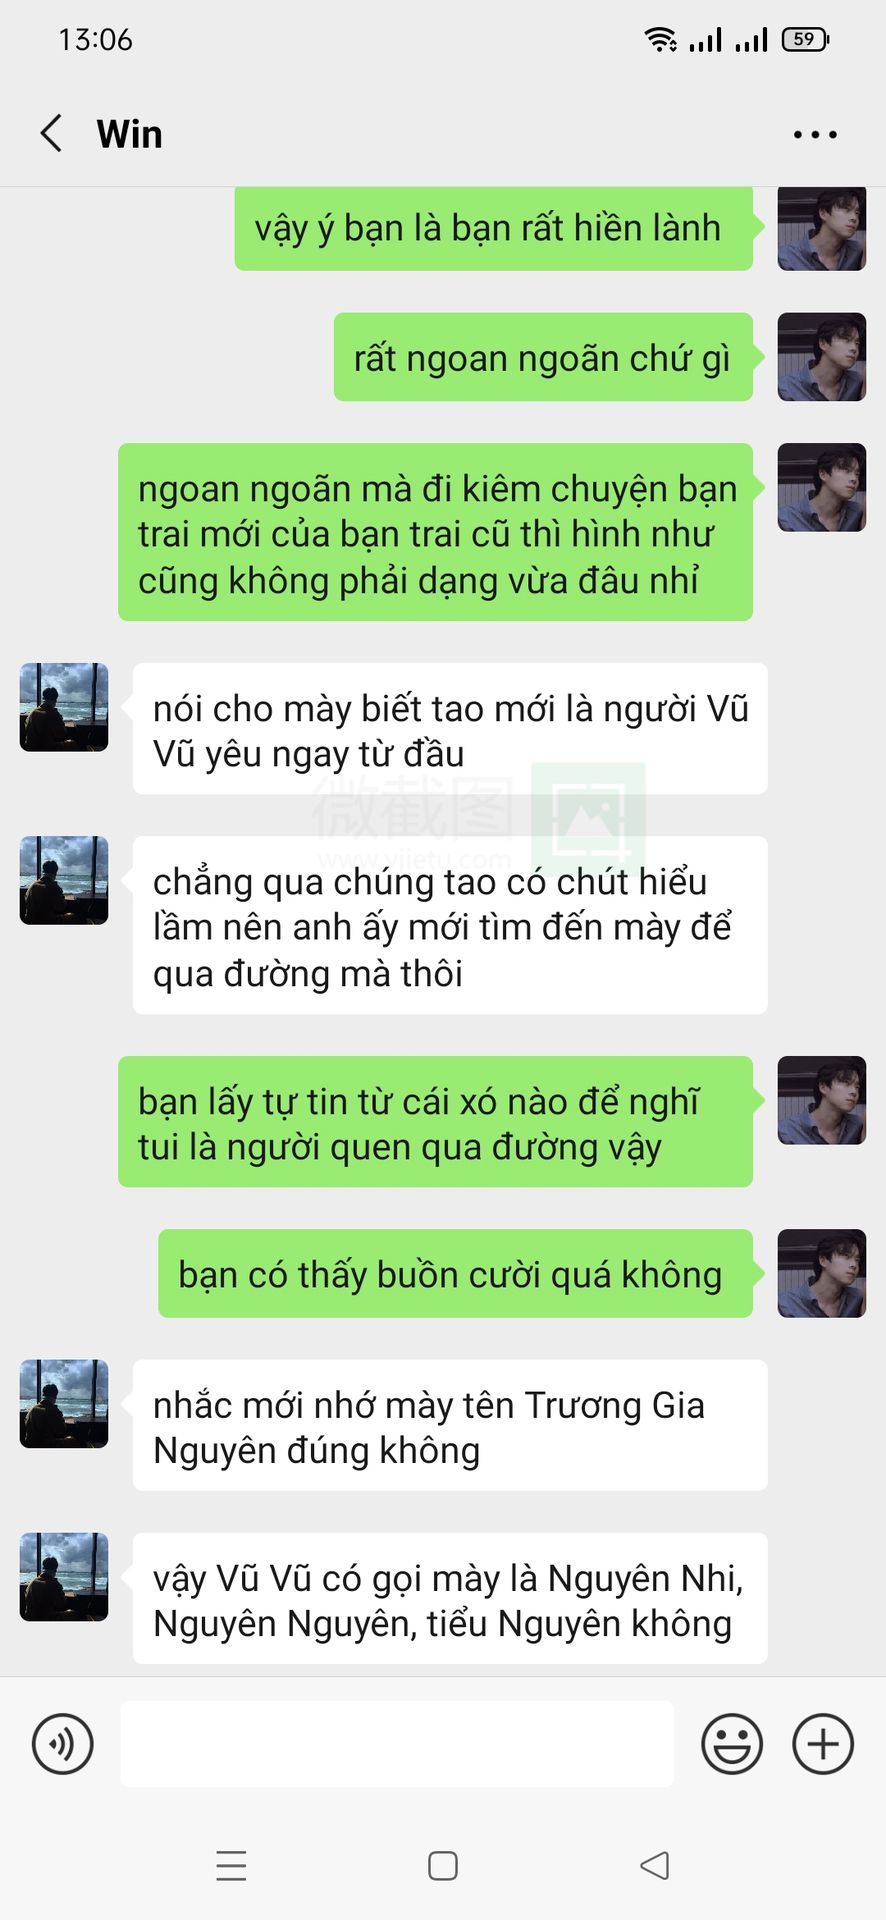Viewport: 886px width, 1920px height.
Task: Open the three-dot chat options menu
Action: [x=815, y=134]
